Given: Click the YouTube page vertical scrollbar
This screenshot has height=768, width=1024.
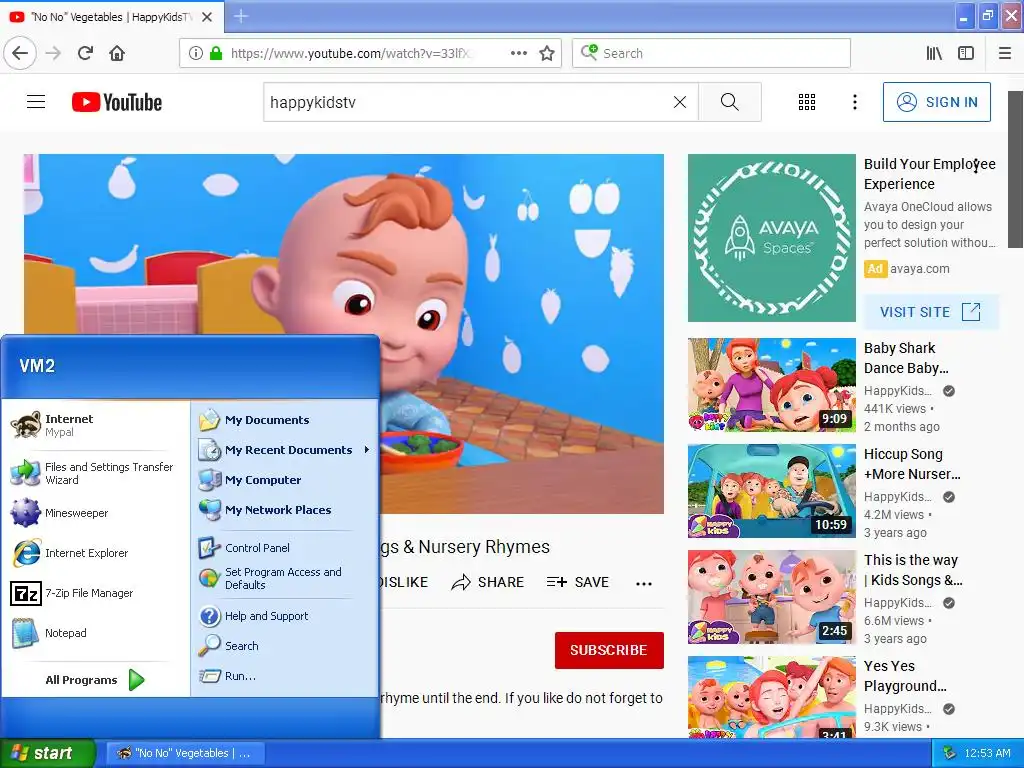Looking at the screenshot, I should 1016,170.
